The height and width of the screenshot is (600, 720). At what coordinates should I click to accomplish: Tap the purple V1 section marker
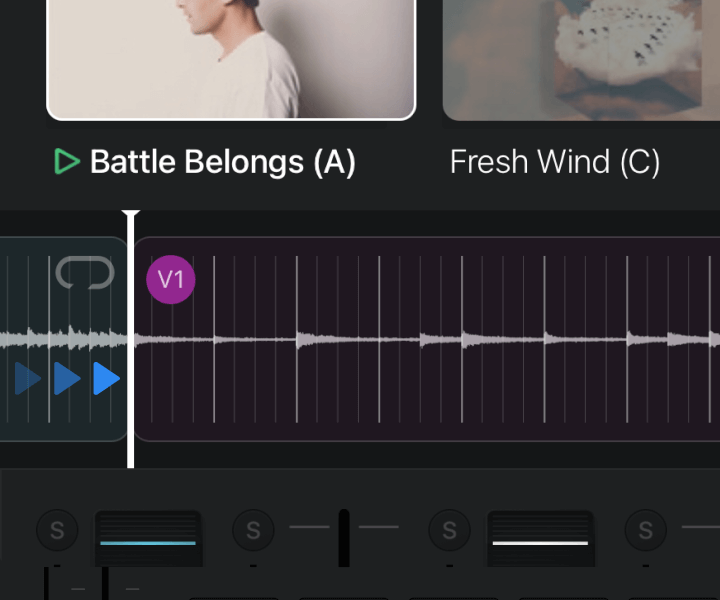tap(171, 280)
